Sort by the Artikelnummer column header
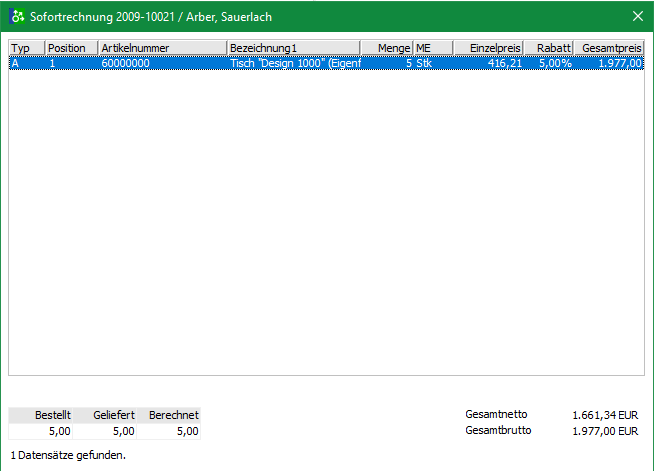The height and width of the screenshot is (471, 655). pyautogui.click(x=162, y=48)
